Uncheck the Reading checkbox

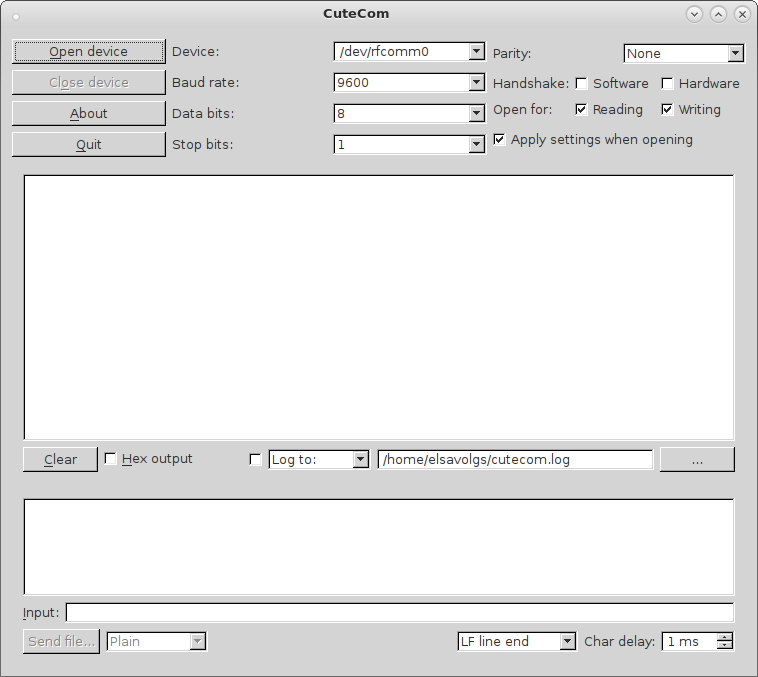(x=582, y=109)
